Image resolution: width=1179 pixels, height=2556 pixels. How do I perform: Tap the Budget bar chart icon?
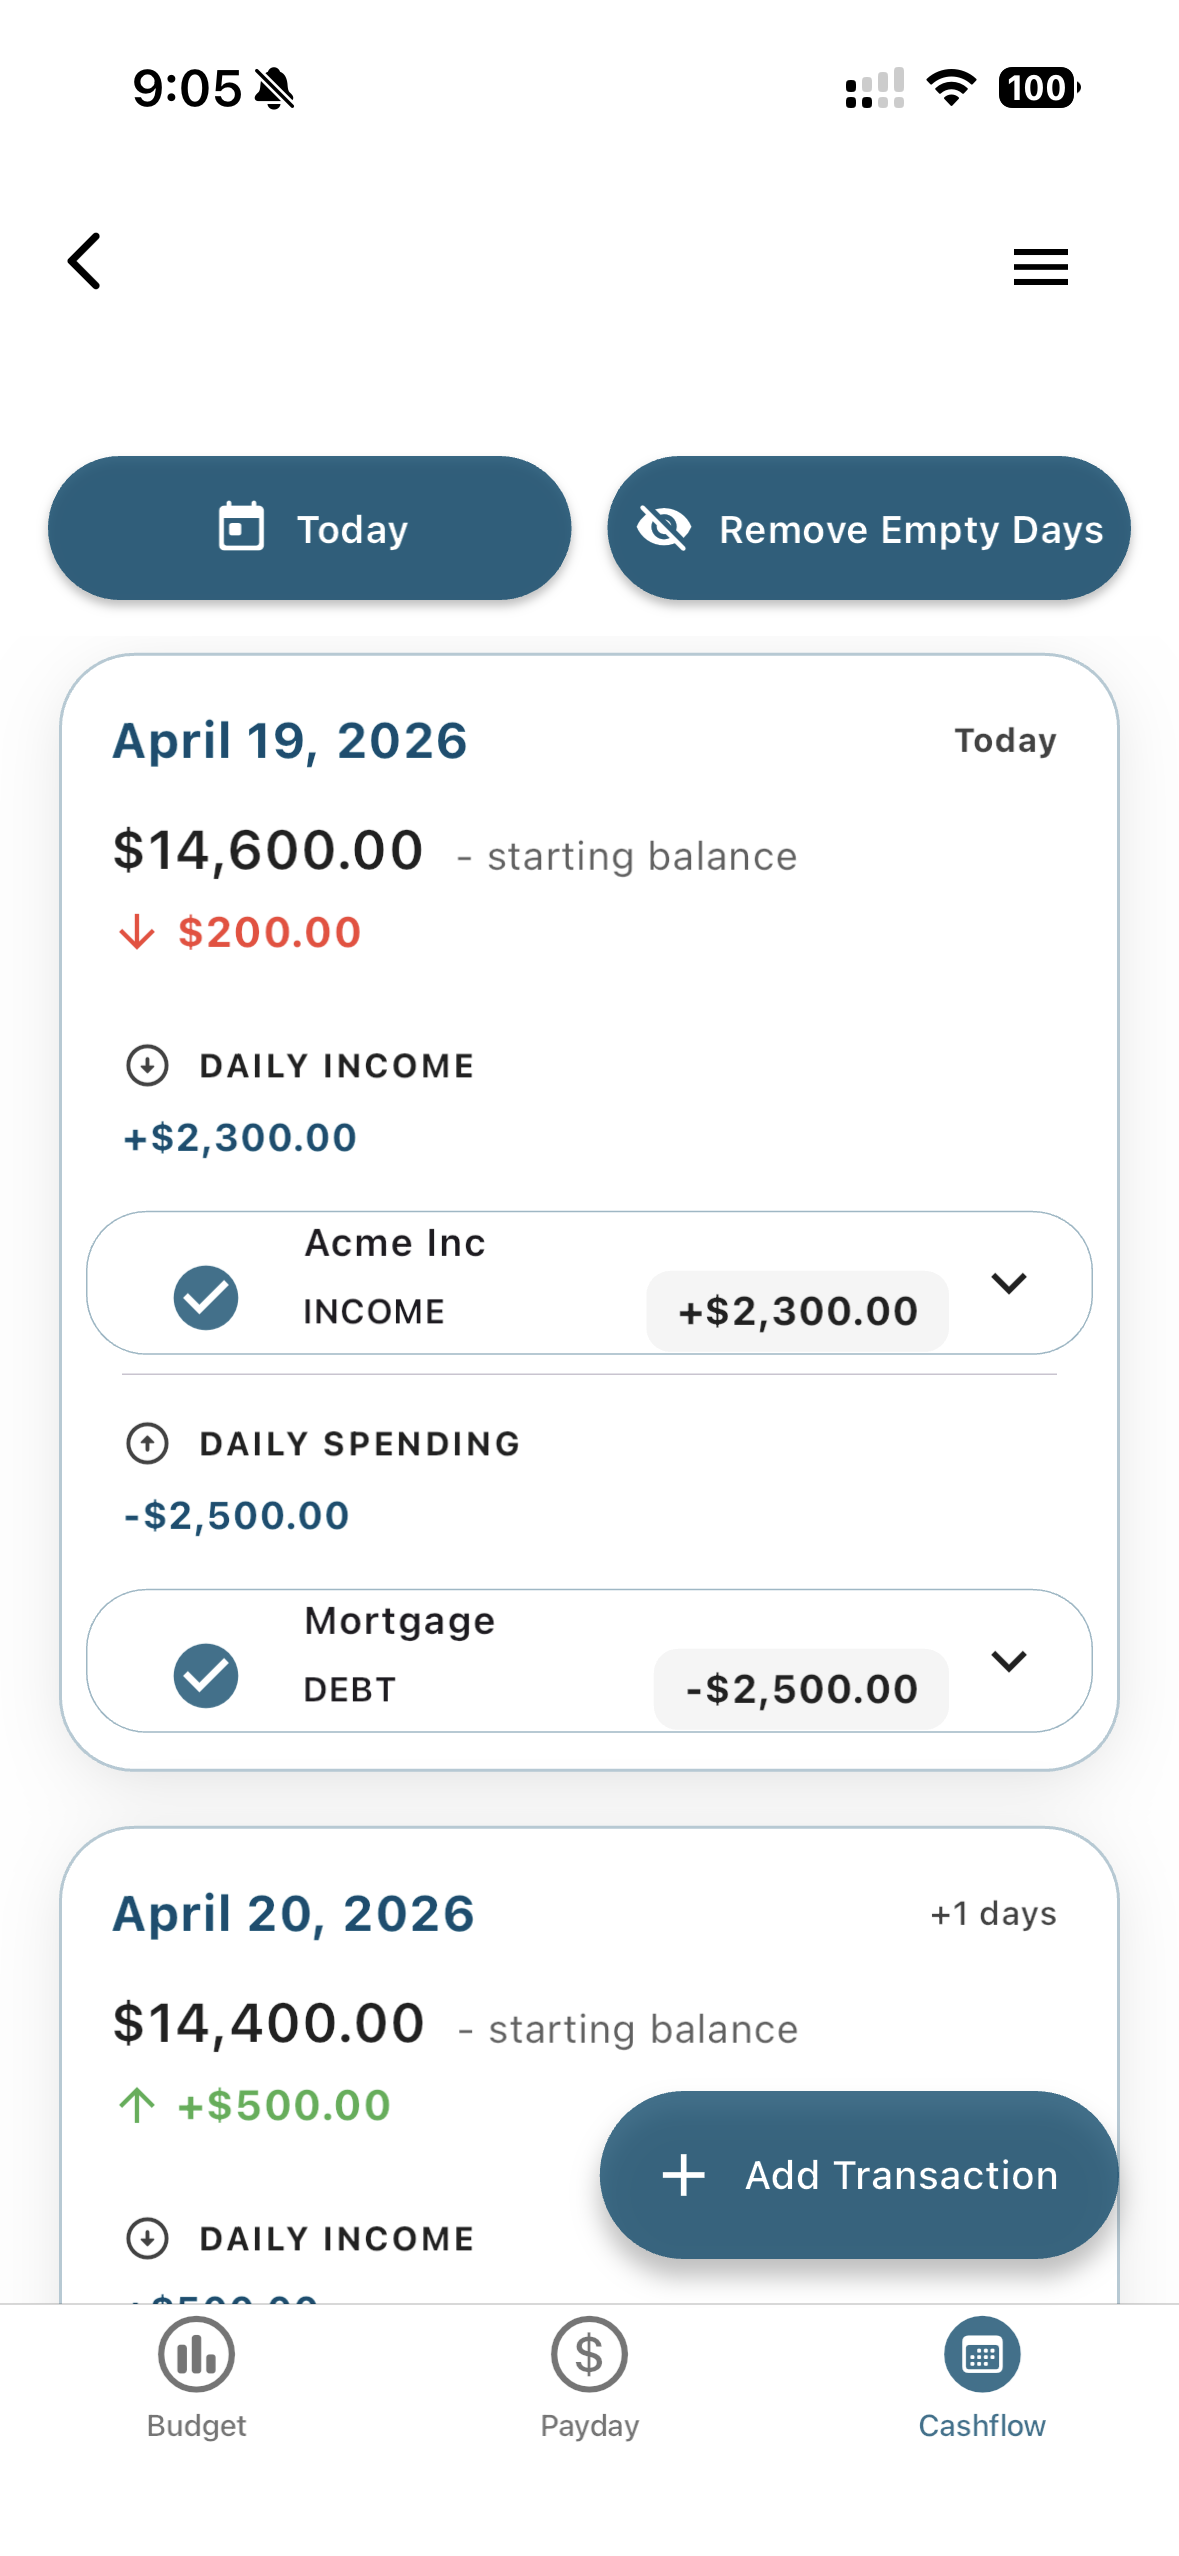tap(196, 2355)
